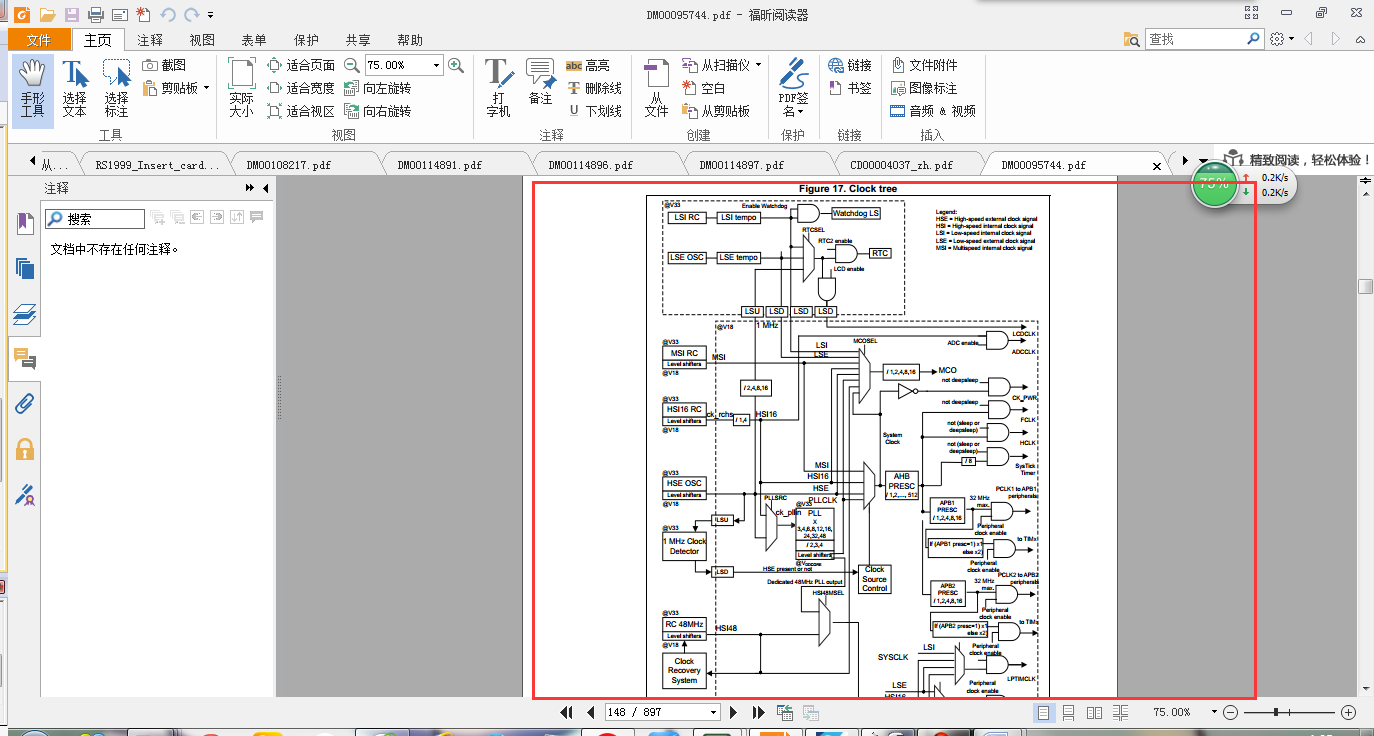Open the PDF Sign tool (PDF签名)
Image resolution: width=1374 pixels, height=736 pixels.
(793, 88)
